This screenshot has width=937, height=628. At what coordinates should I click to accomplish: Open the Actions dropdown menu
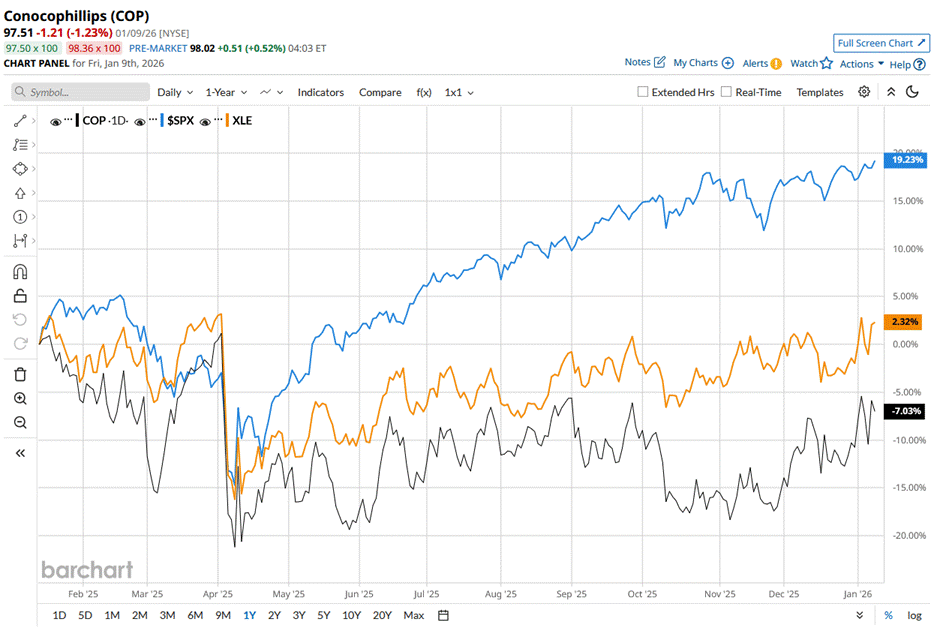coord(861,64)
